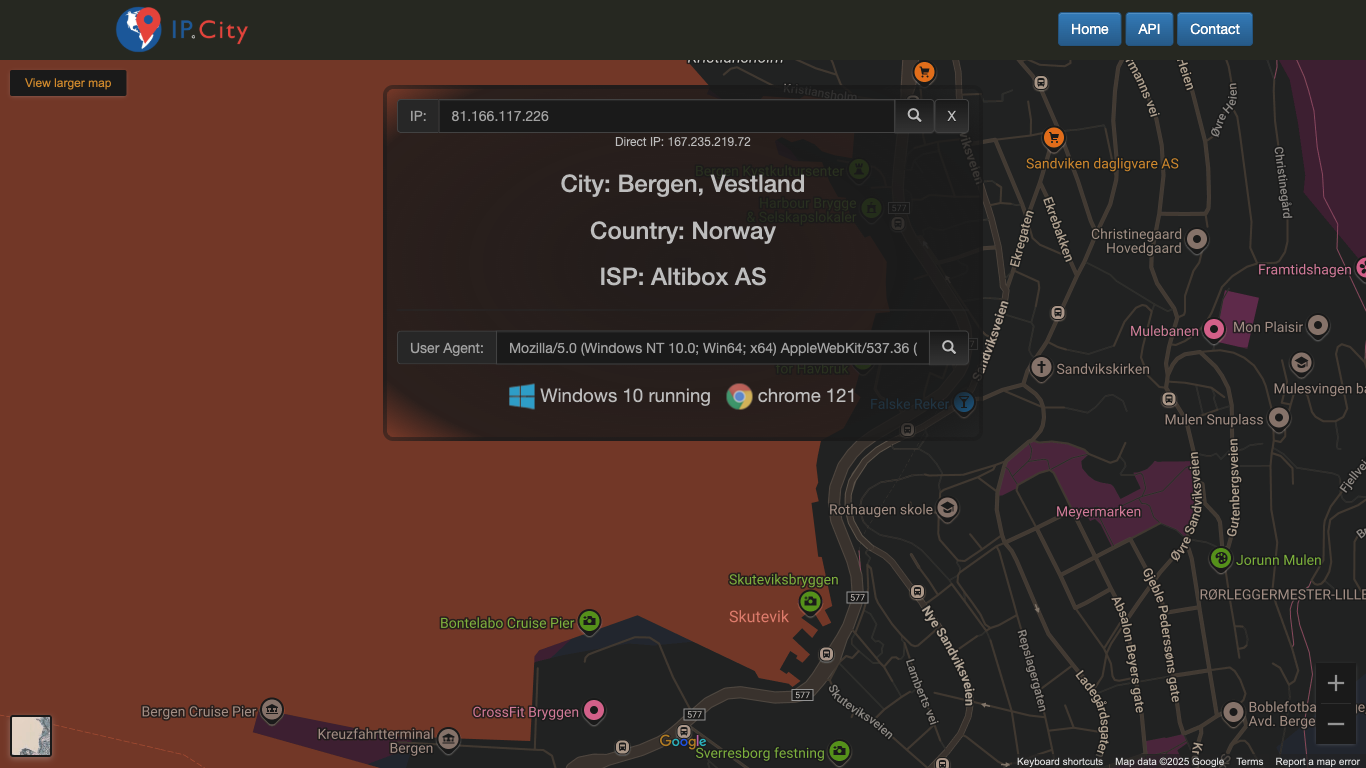Select the CrossFit Bryggen pink marker

coord(594,711)
